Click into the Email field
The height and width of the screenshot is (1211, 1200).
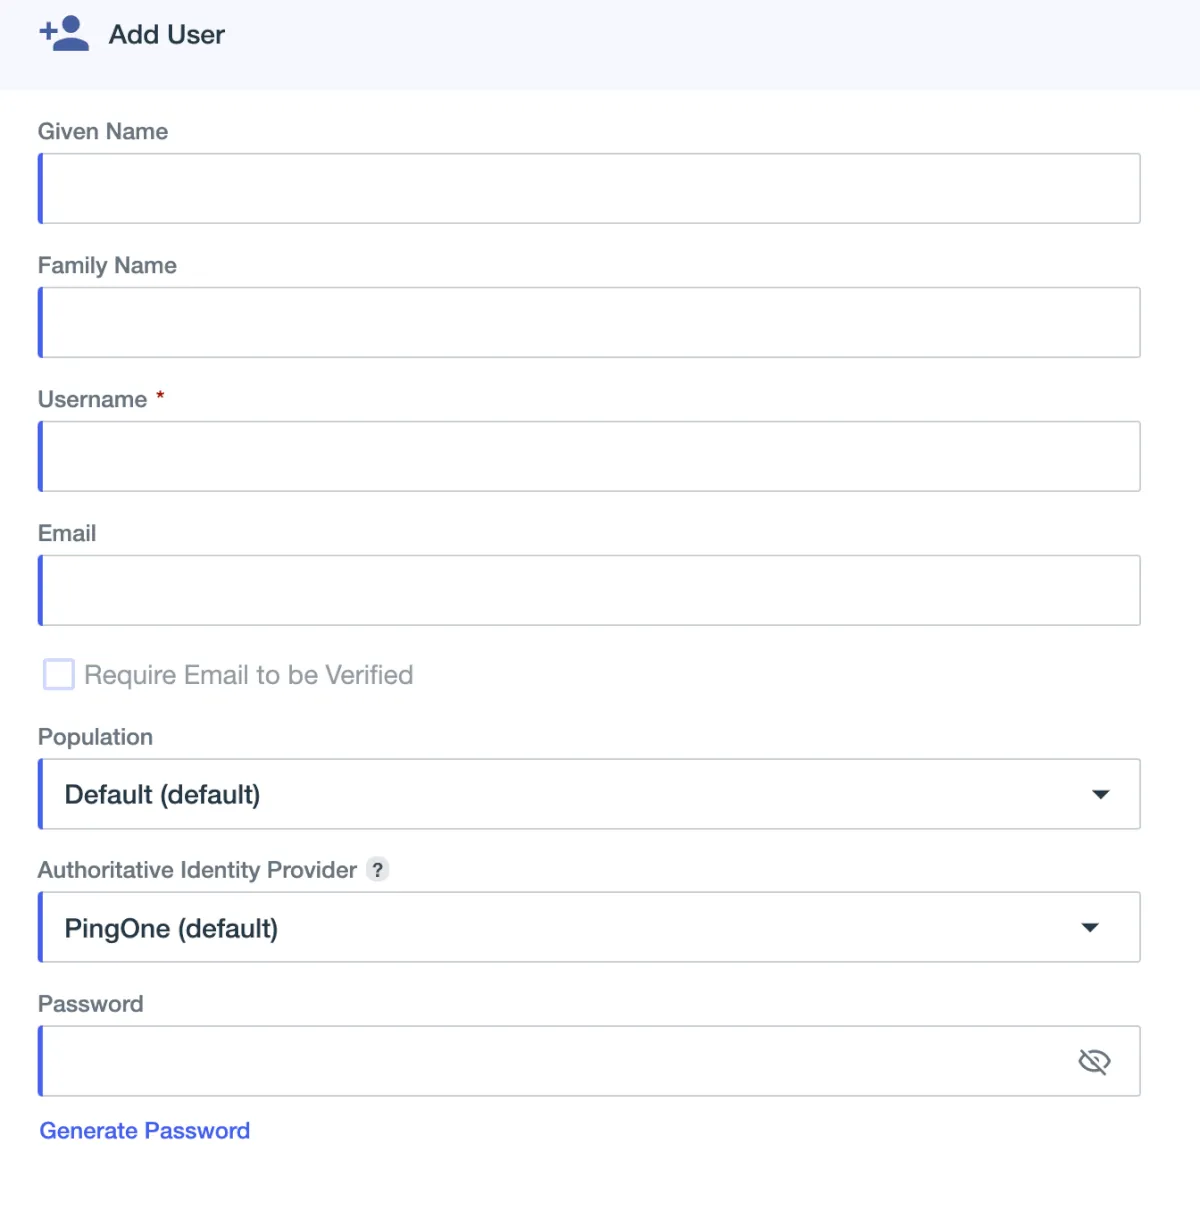click(590, 591)
